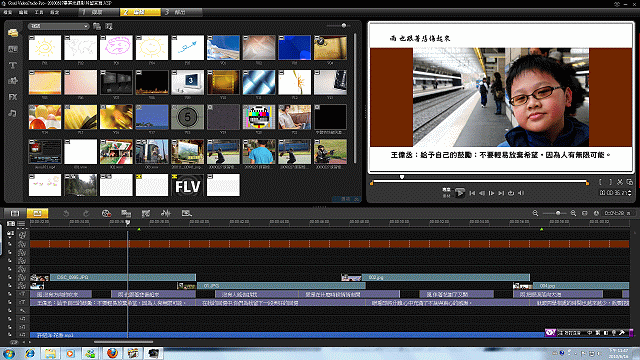This screenshot has height=360, width=640.
Task: Open the Media library panel
Action: click(x=13, y=33)
